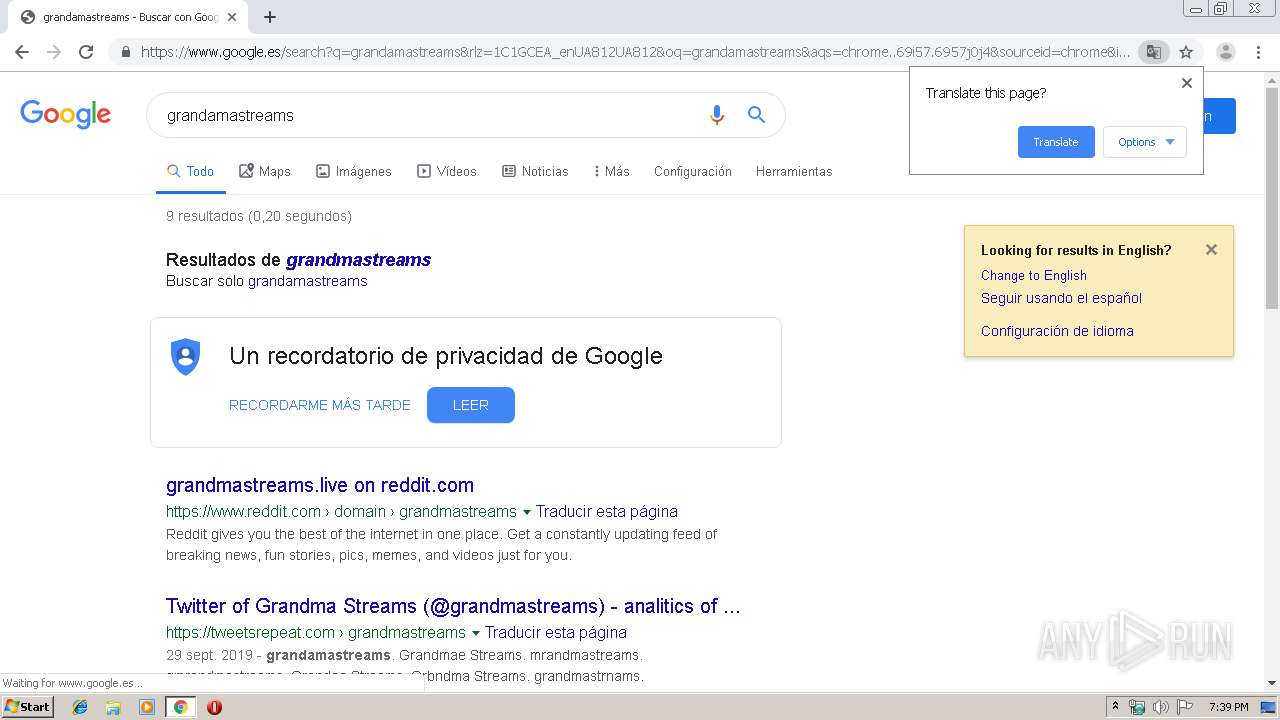The image size is (1280, 720).
Task: Click Traducir esta página for tweetsrepeat result
Action: (556, 632)
